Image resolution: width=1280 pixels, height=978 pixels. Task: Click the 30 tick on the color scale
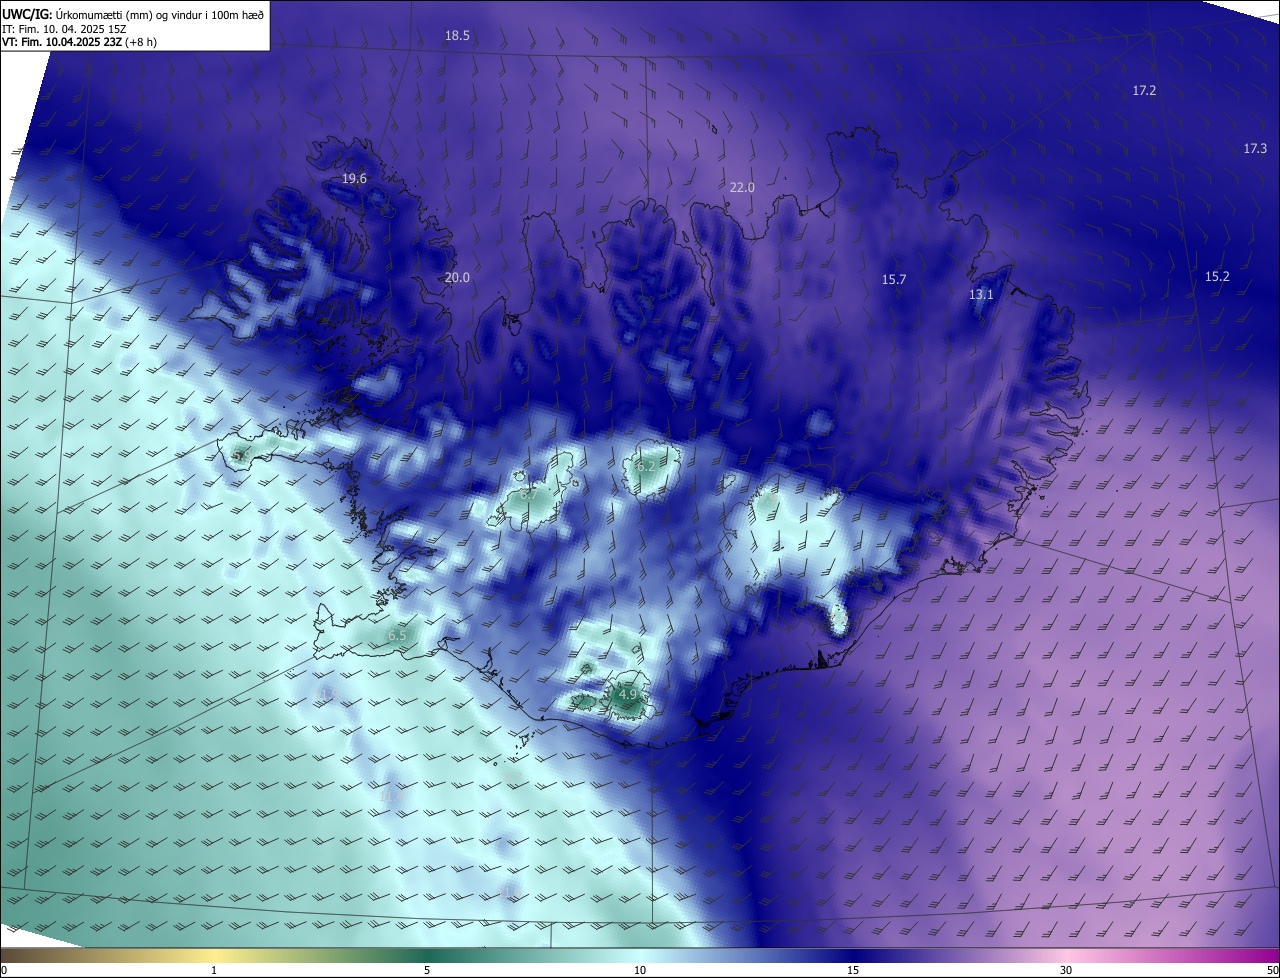1066,971
